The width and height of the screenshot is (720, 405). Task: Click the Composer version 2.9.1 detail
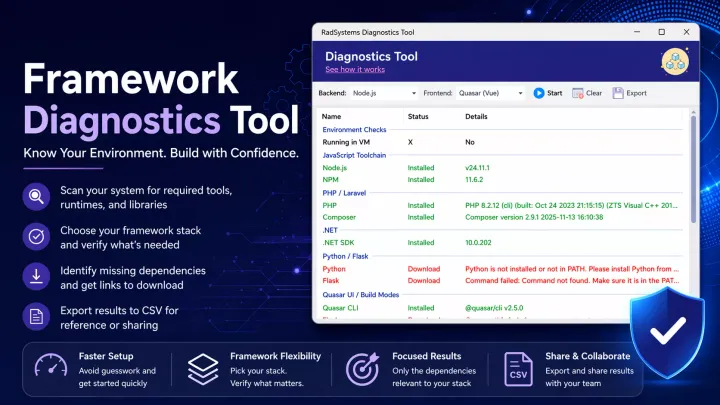[x=534, y=217]
